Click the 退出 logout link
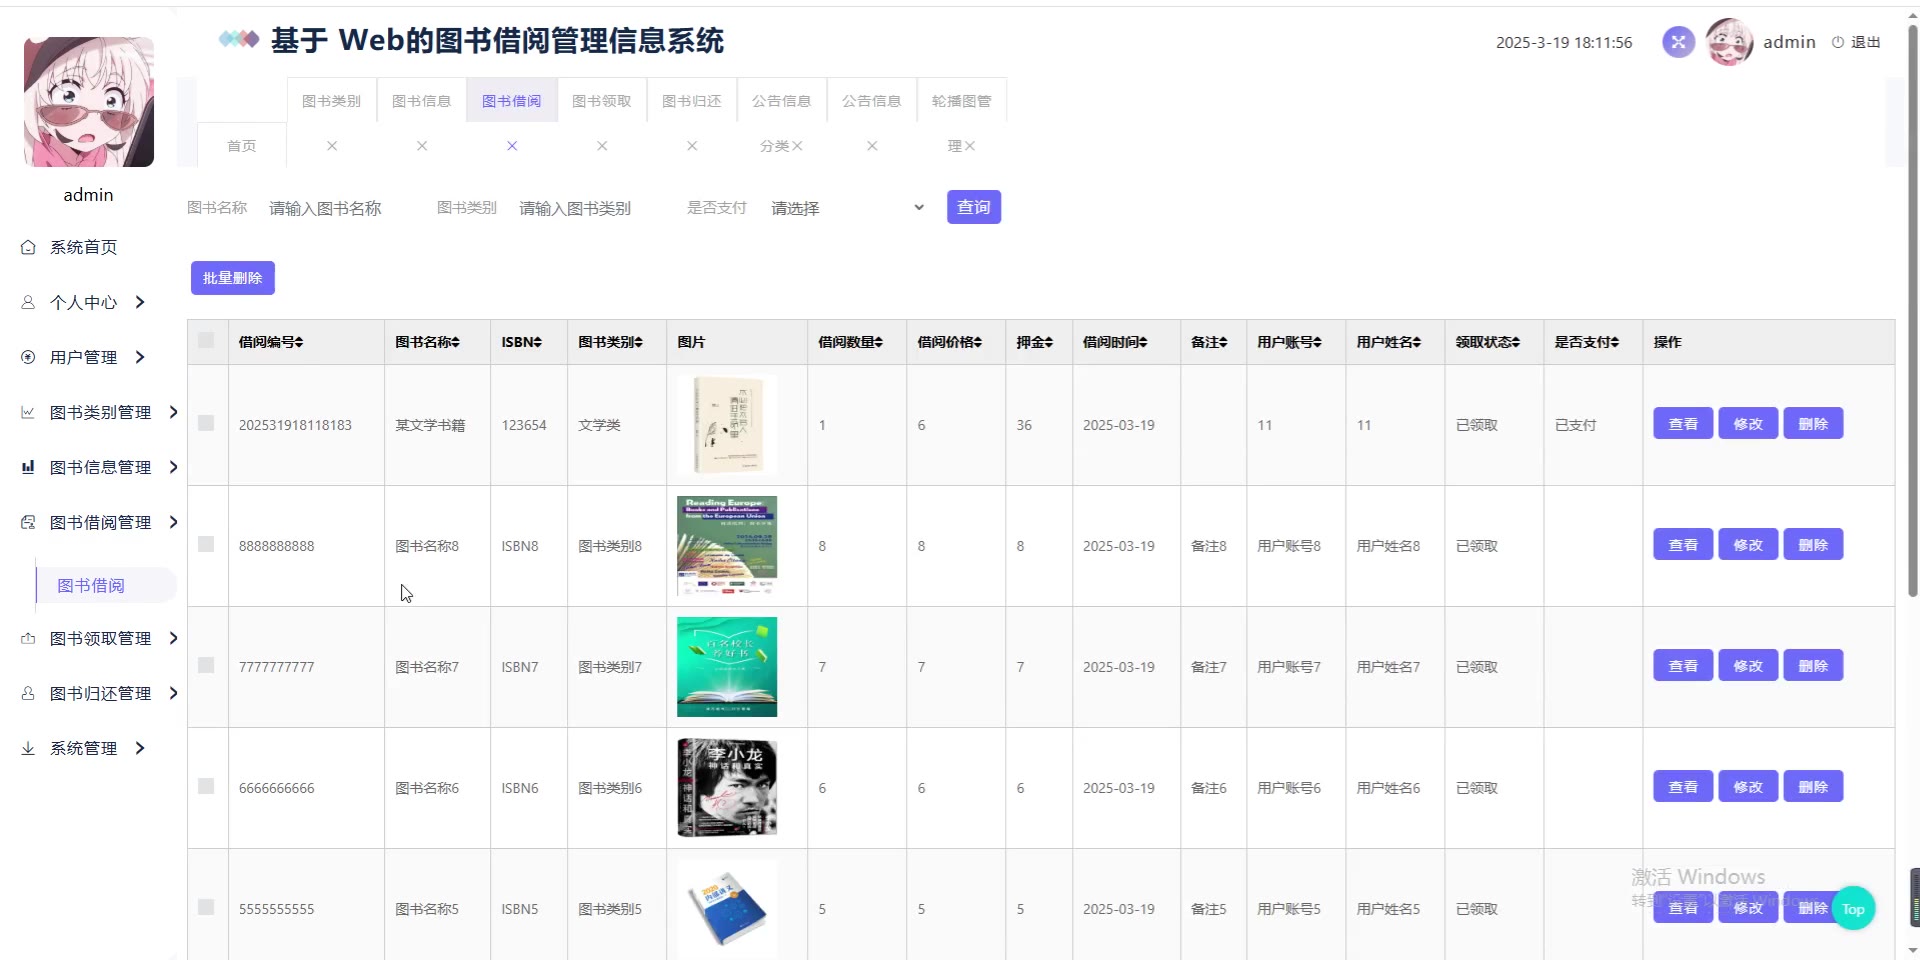Viewport: 1920px width, 960px height. 1856,42
